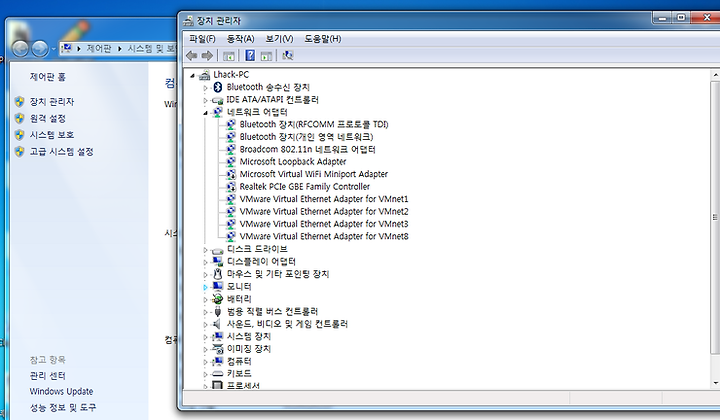Select Bluetooth 장치(RFCOMM 프로토콜 TDI)
The width and height of the screenshot is (720, 420).
click(x=314, y=125)
